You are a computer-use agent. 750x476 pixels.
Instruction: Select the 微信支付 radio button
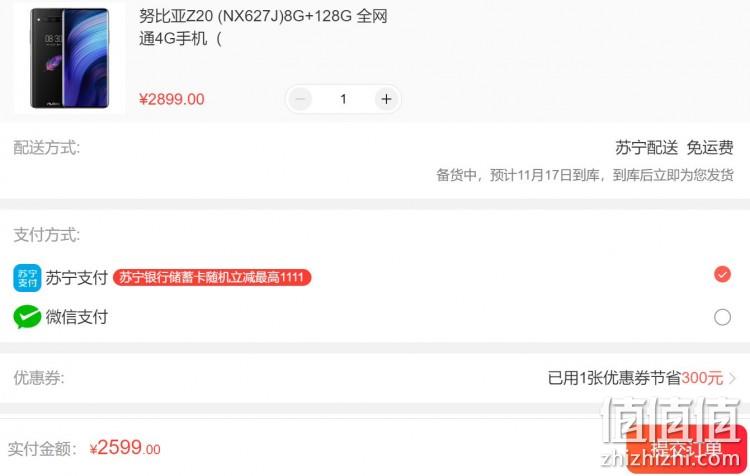coord(722,317)
